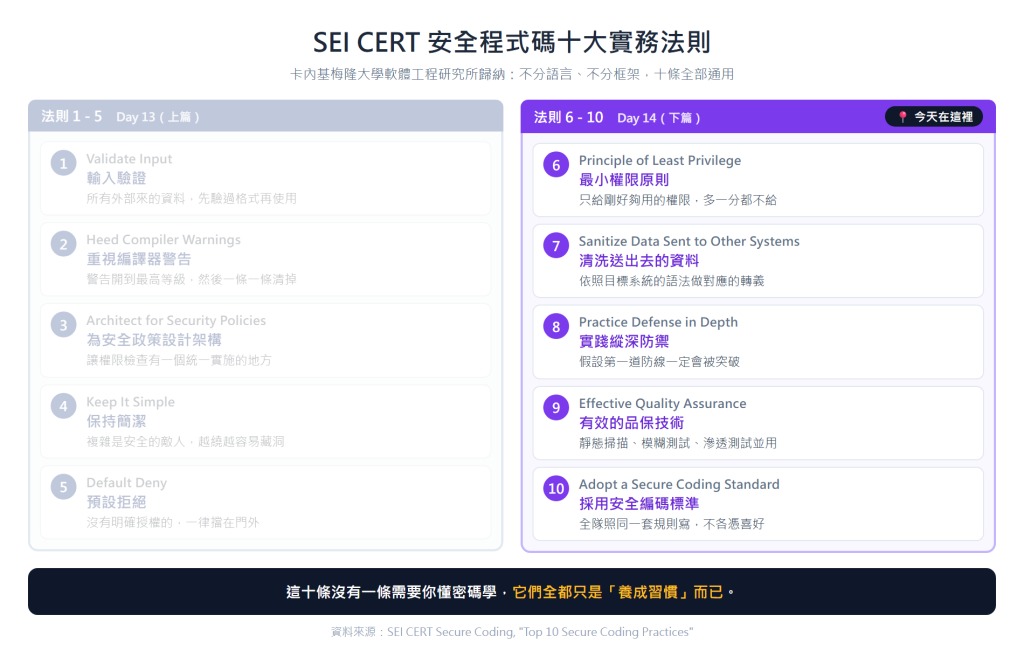
Task: Click the number 1 circle badge
Action: click(x=63, y=163)
